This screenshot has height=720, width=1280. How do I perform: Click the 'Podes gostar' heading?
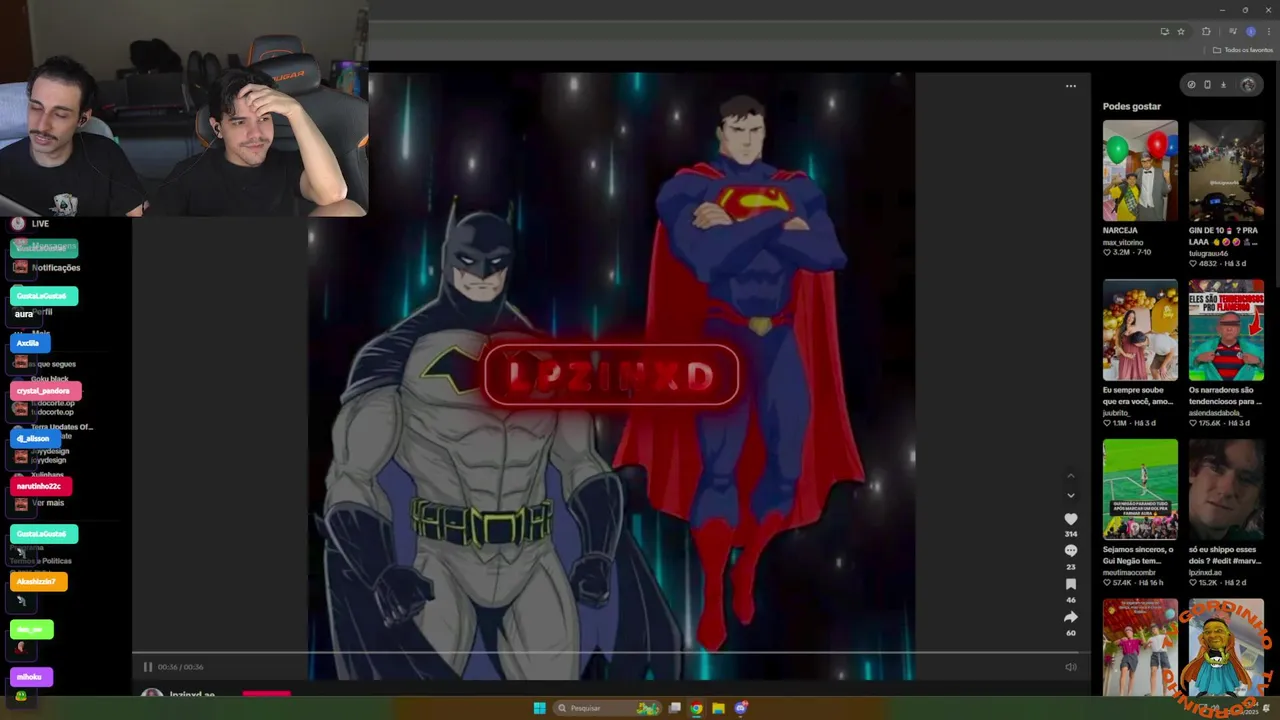coord(1132,106)
